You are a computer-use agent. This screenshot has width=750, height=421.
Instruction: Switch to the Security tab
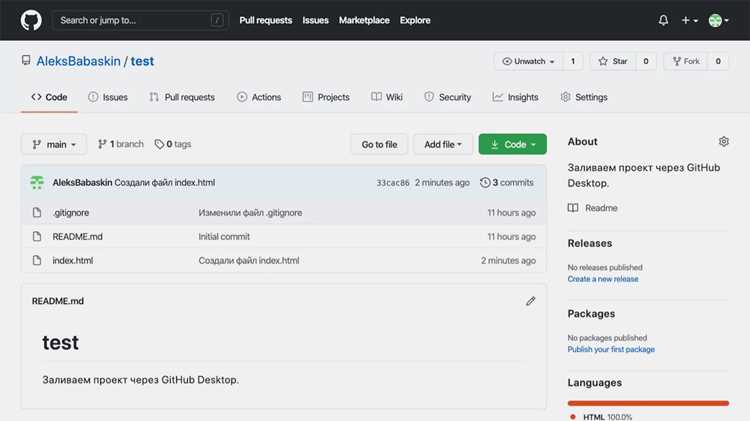click(x=448, y=97)
